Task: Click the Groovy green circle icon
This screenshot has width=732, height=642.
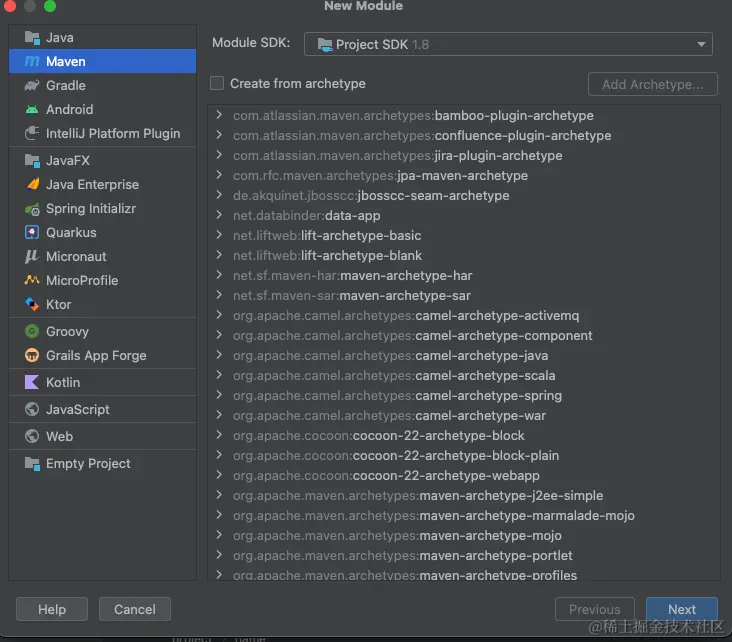Action: 32,331
